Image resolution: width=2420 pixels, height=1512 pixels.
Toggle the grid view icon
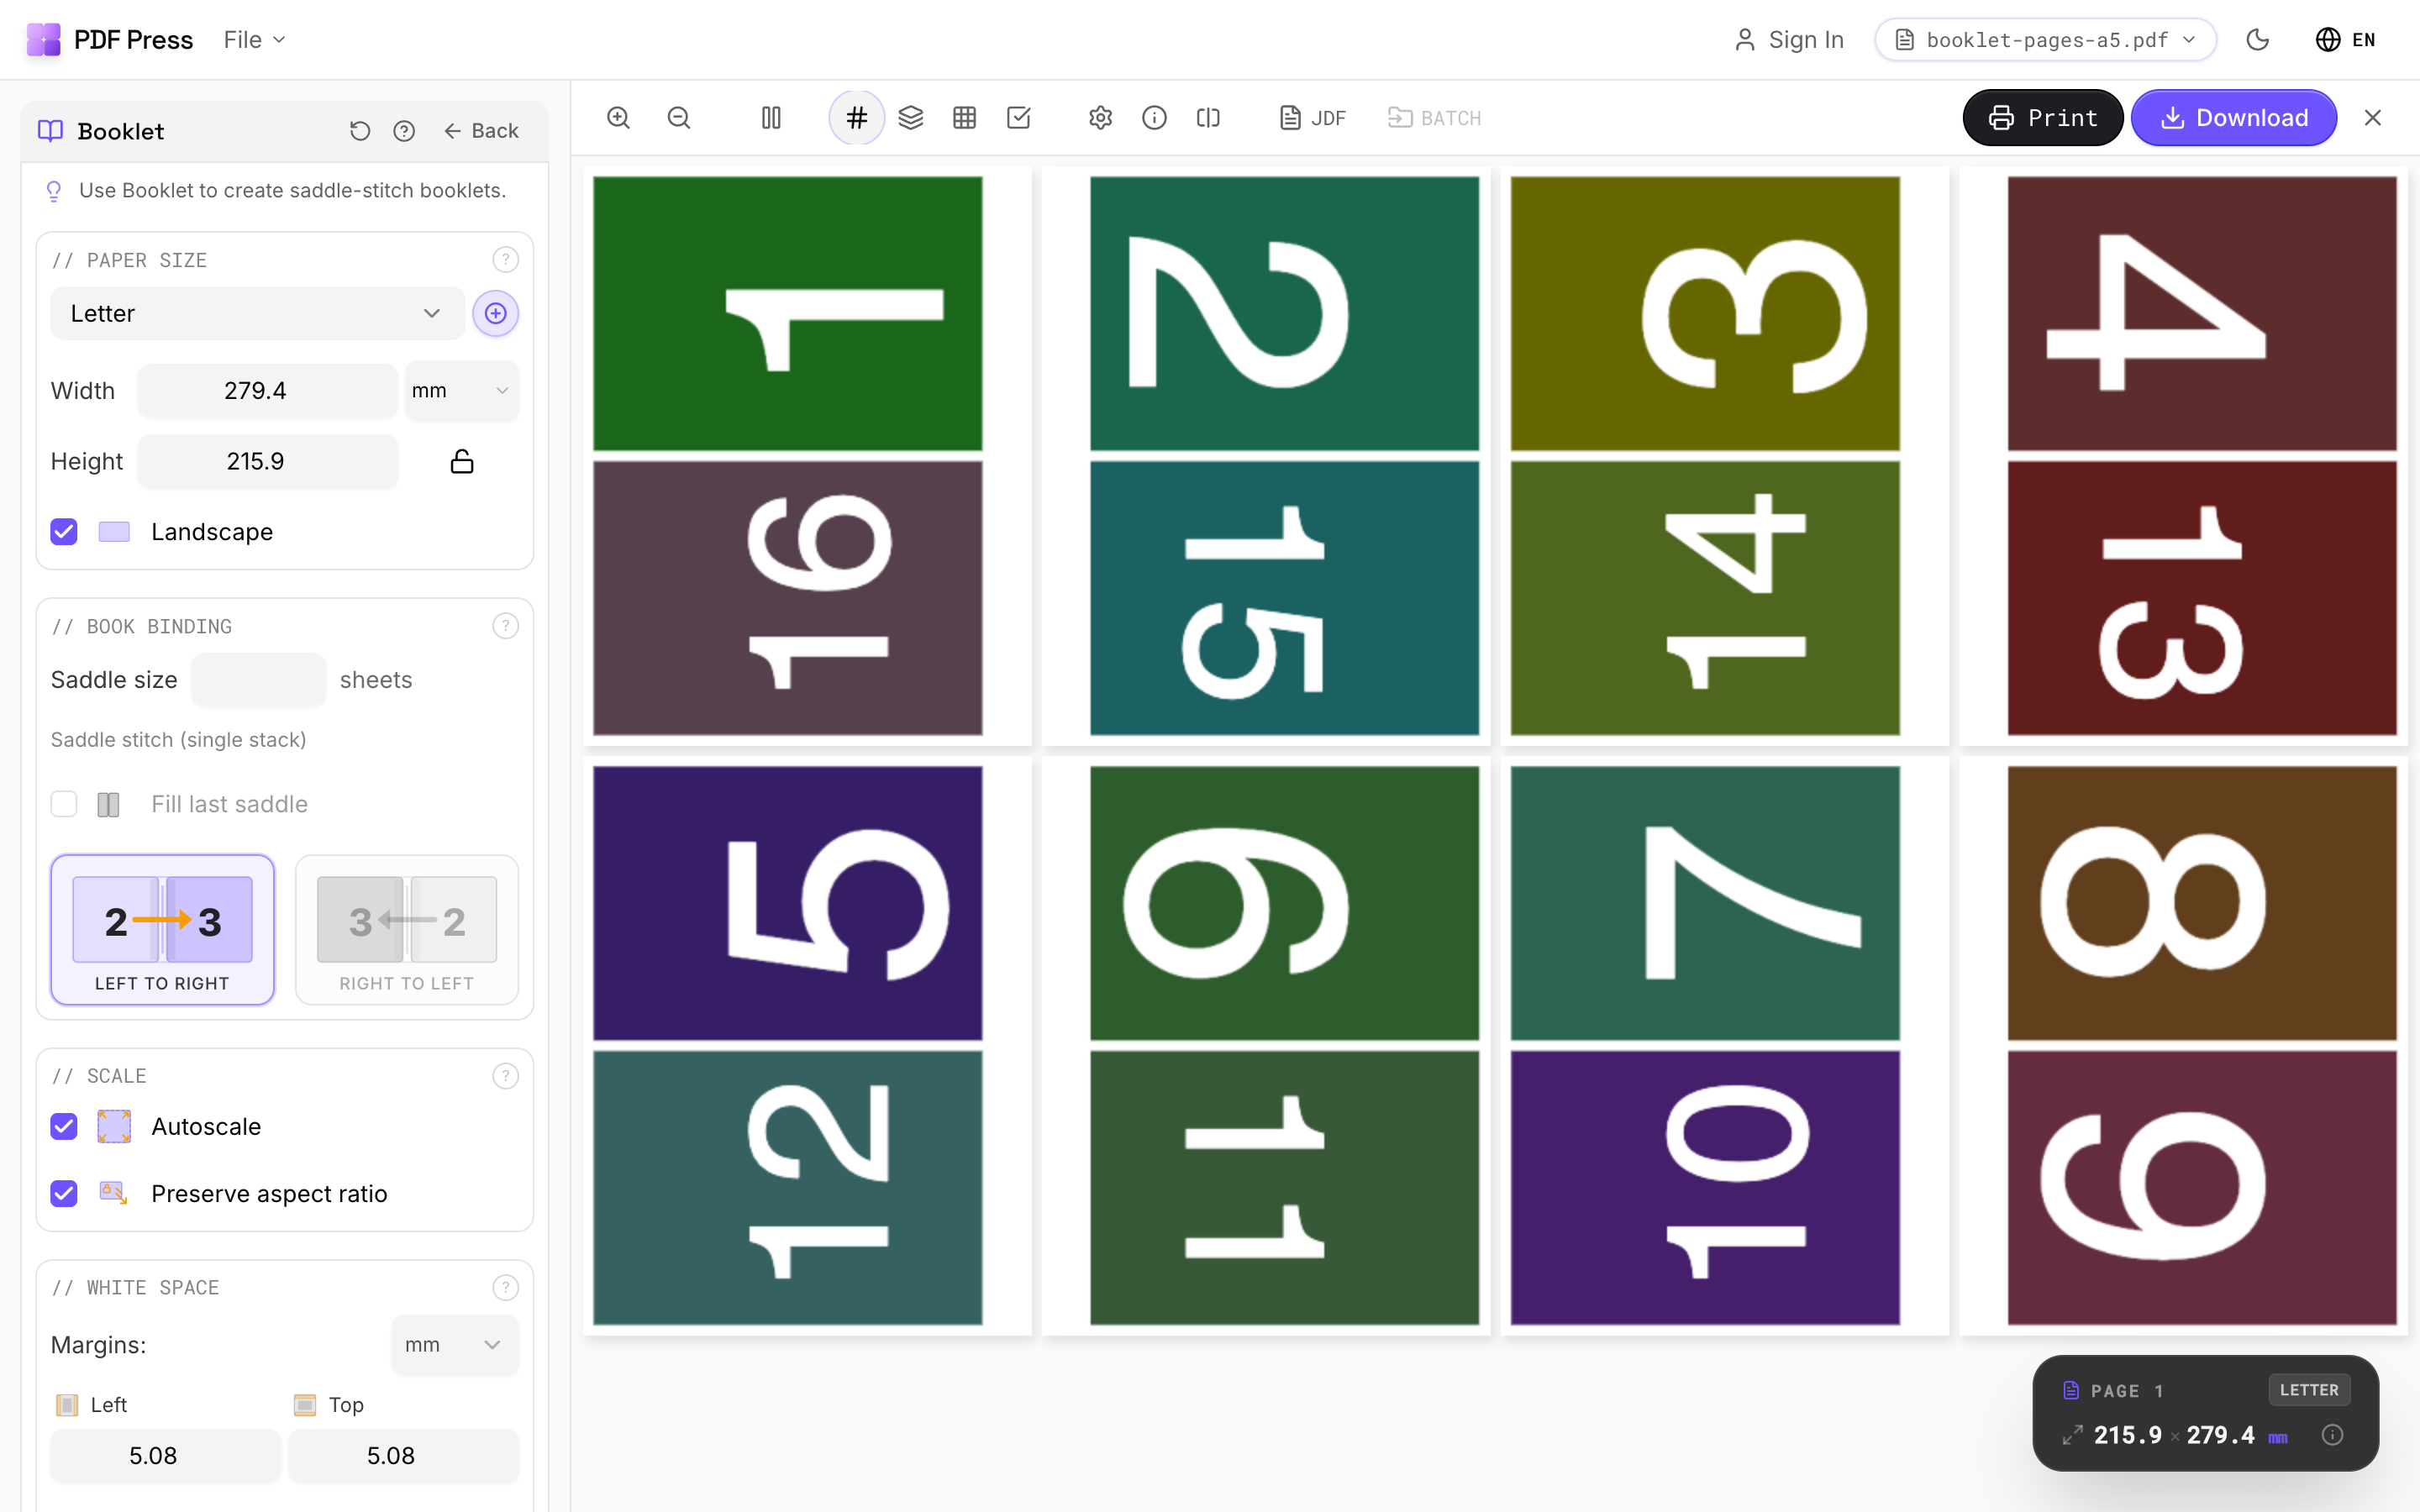click(x=964, y=118)
